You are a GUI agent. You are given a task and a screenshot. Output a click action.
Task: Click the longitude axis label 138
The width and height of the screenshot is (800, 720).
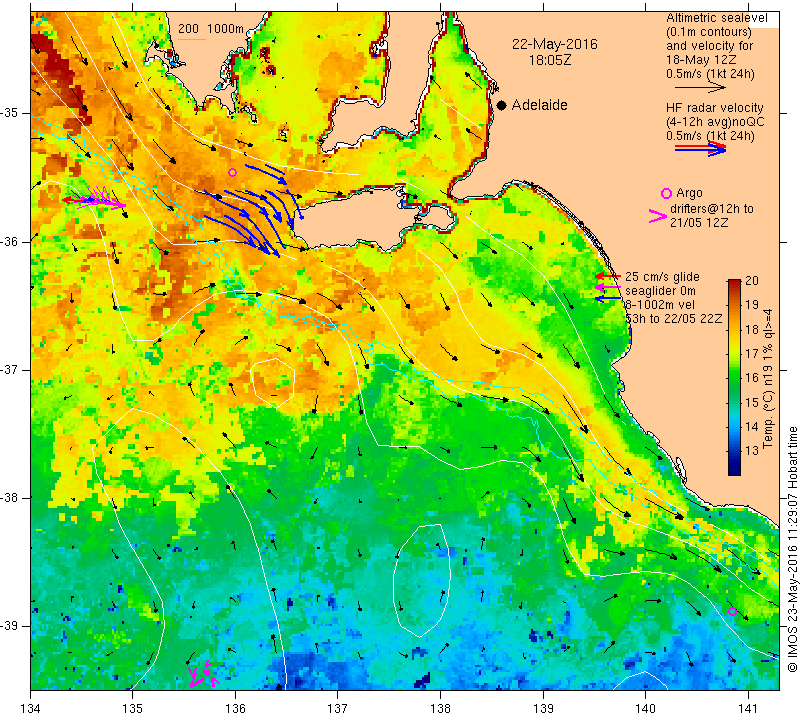click(x=440, y=708)
